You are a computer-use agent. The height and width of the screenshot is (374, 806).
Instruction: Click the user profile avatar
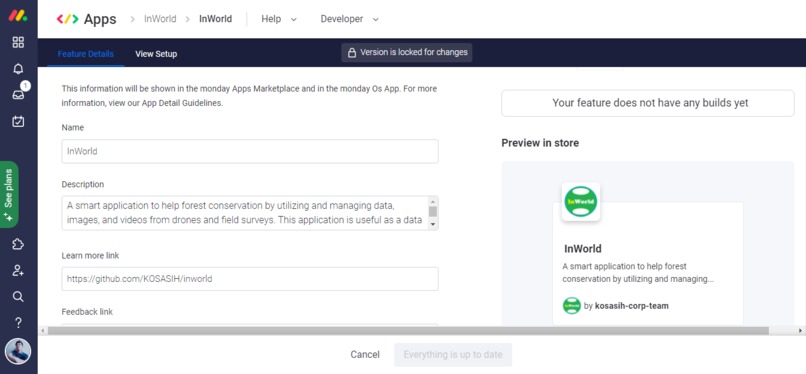point(18,351)
